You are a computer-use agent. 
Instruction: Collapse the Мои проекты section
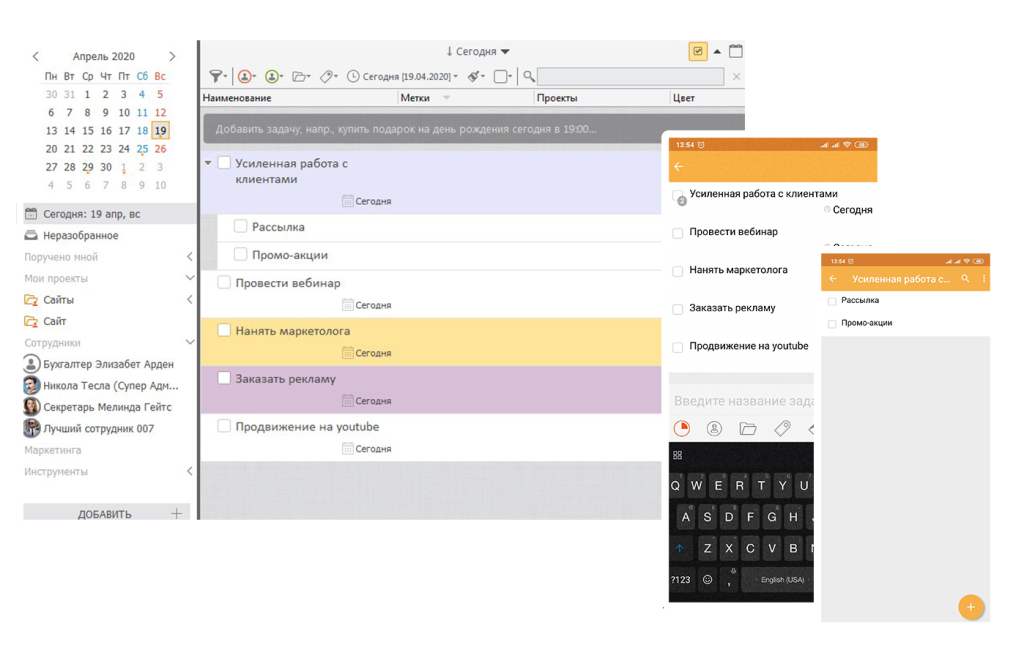click(x=189, y=278)
